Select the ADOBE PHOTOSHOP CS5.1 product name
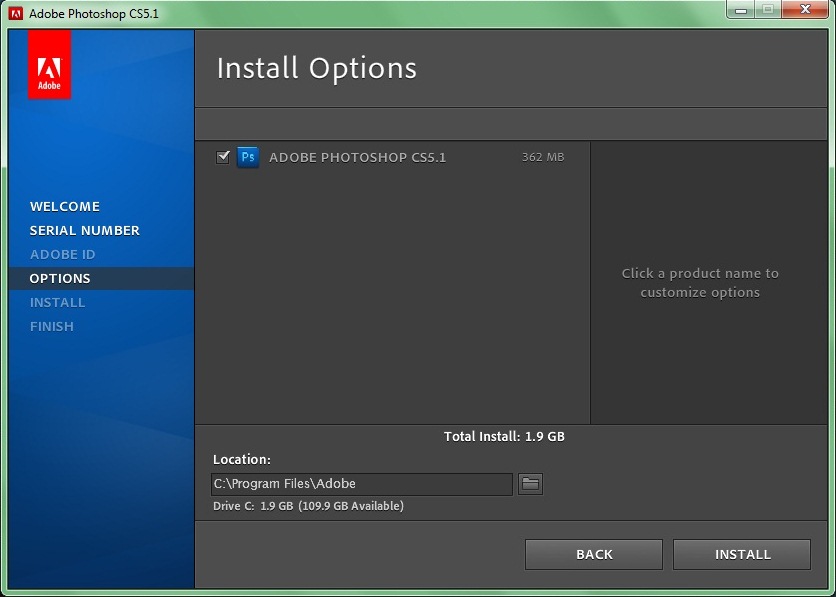836x597 pixels. coord(357,158)
